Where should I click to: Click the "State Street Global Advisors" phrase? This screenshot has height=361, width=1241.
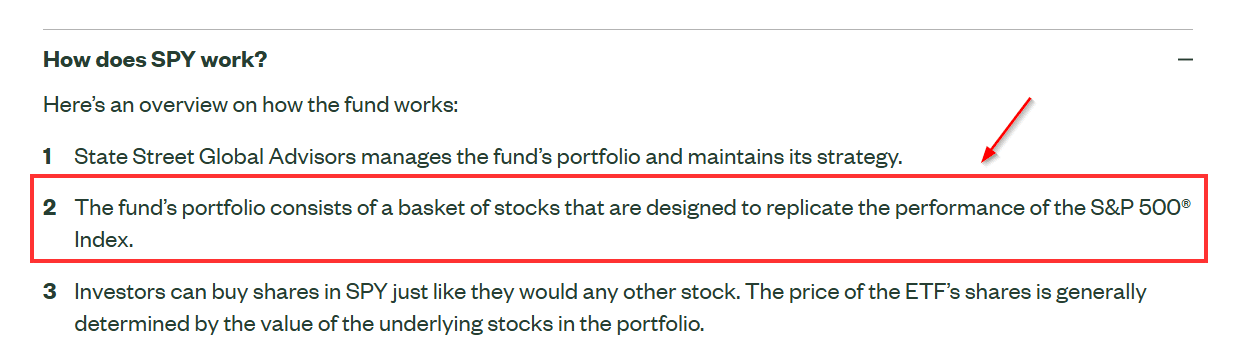215,156
